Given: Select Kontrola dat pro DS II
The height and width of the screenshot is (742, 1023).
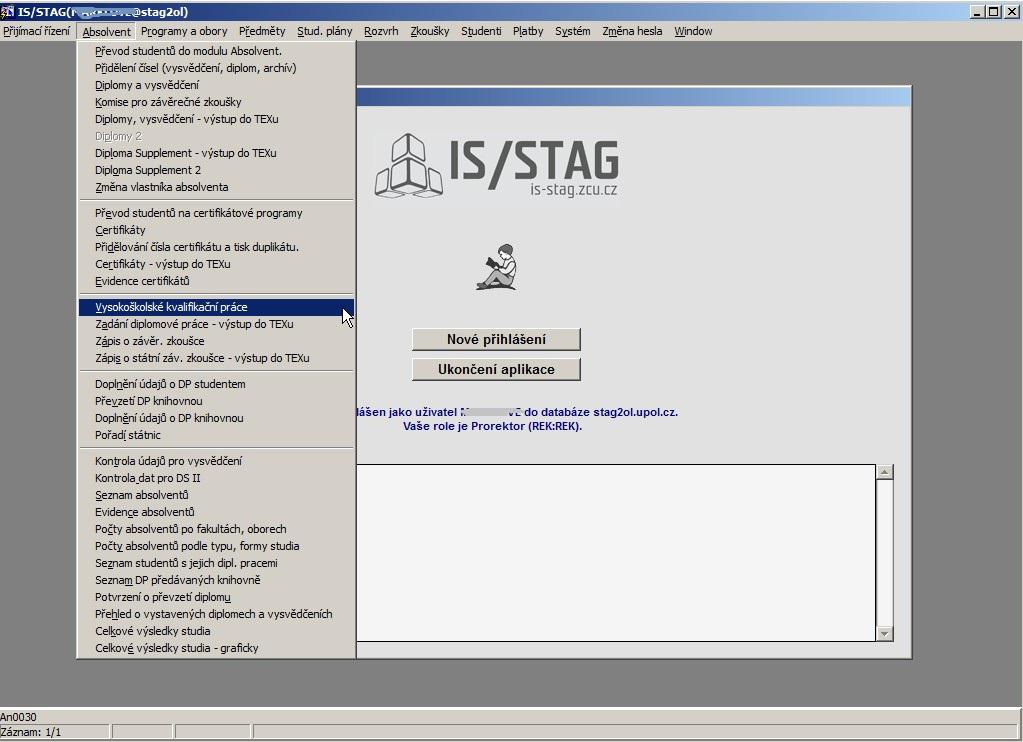Looking at the screenshot, I should (x=216, y=478).
